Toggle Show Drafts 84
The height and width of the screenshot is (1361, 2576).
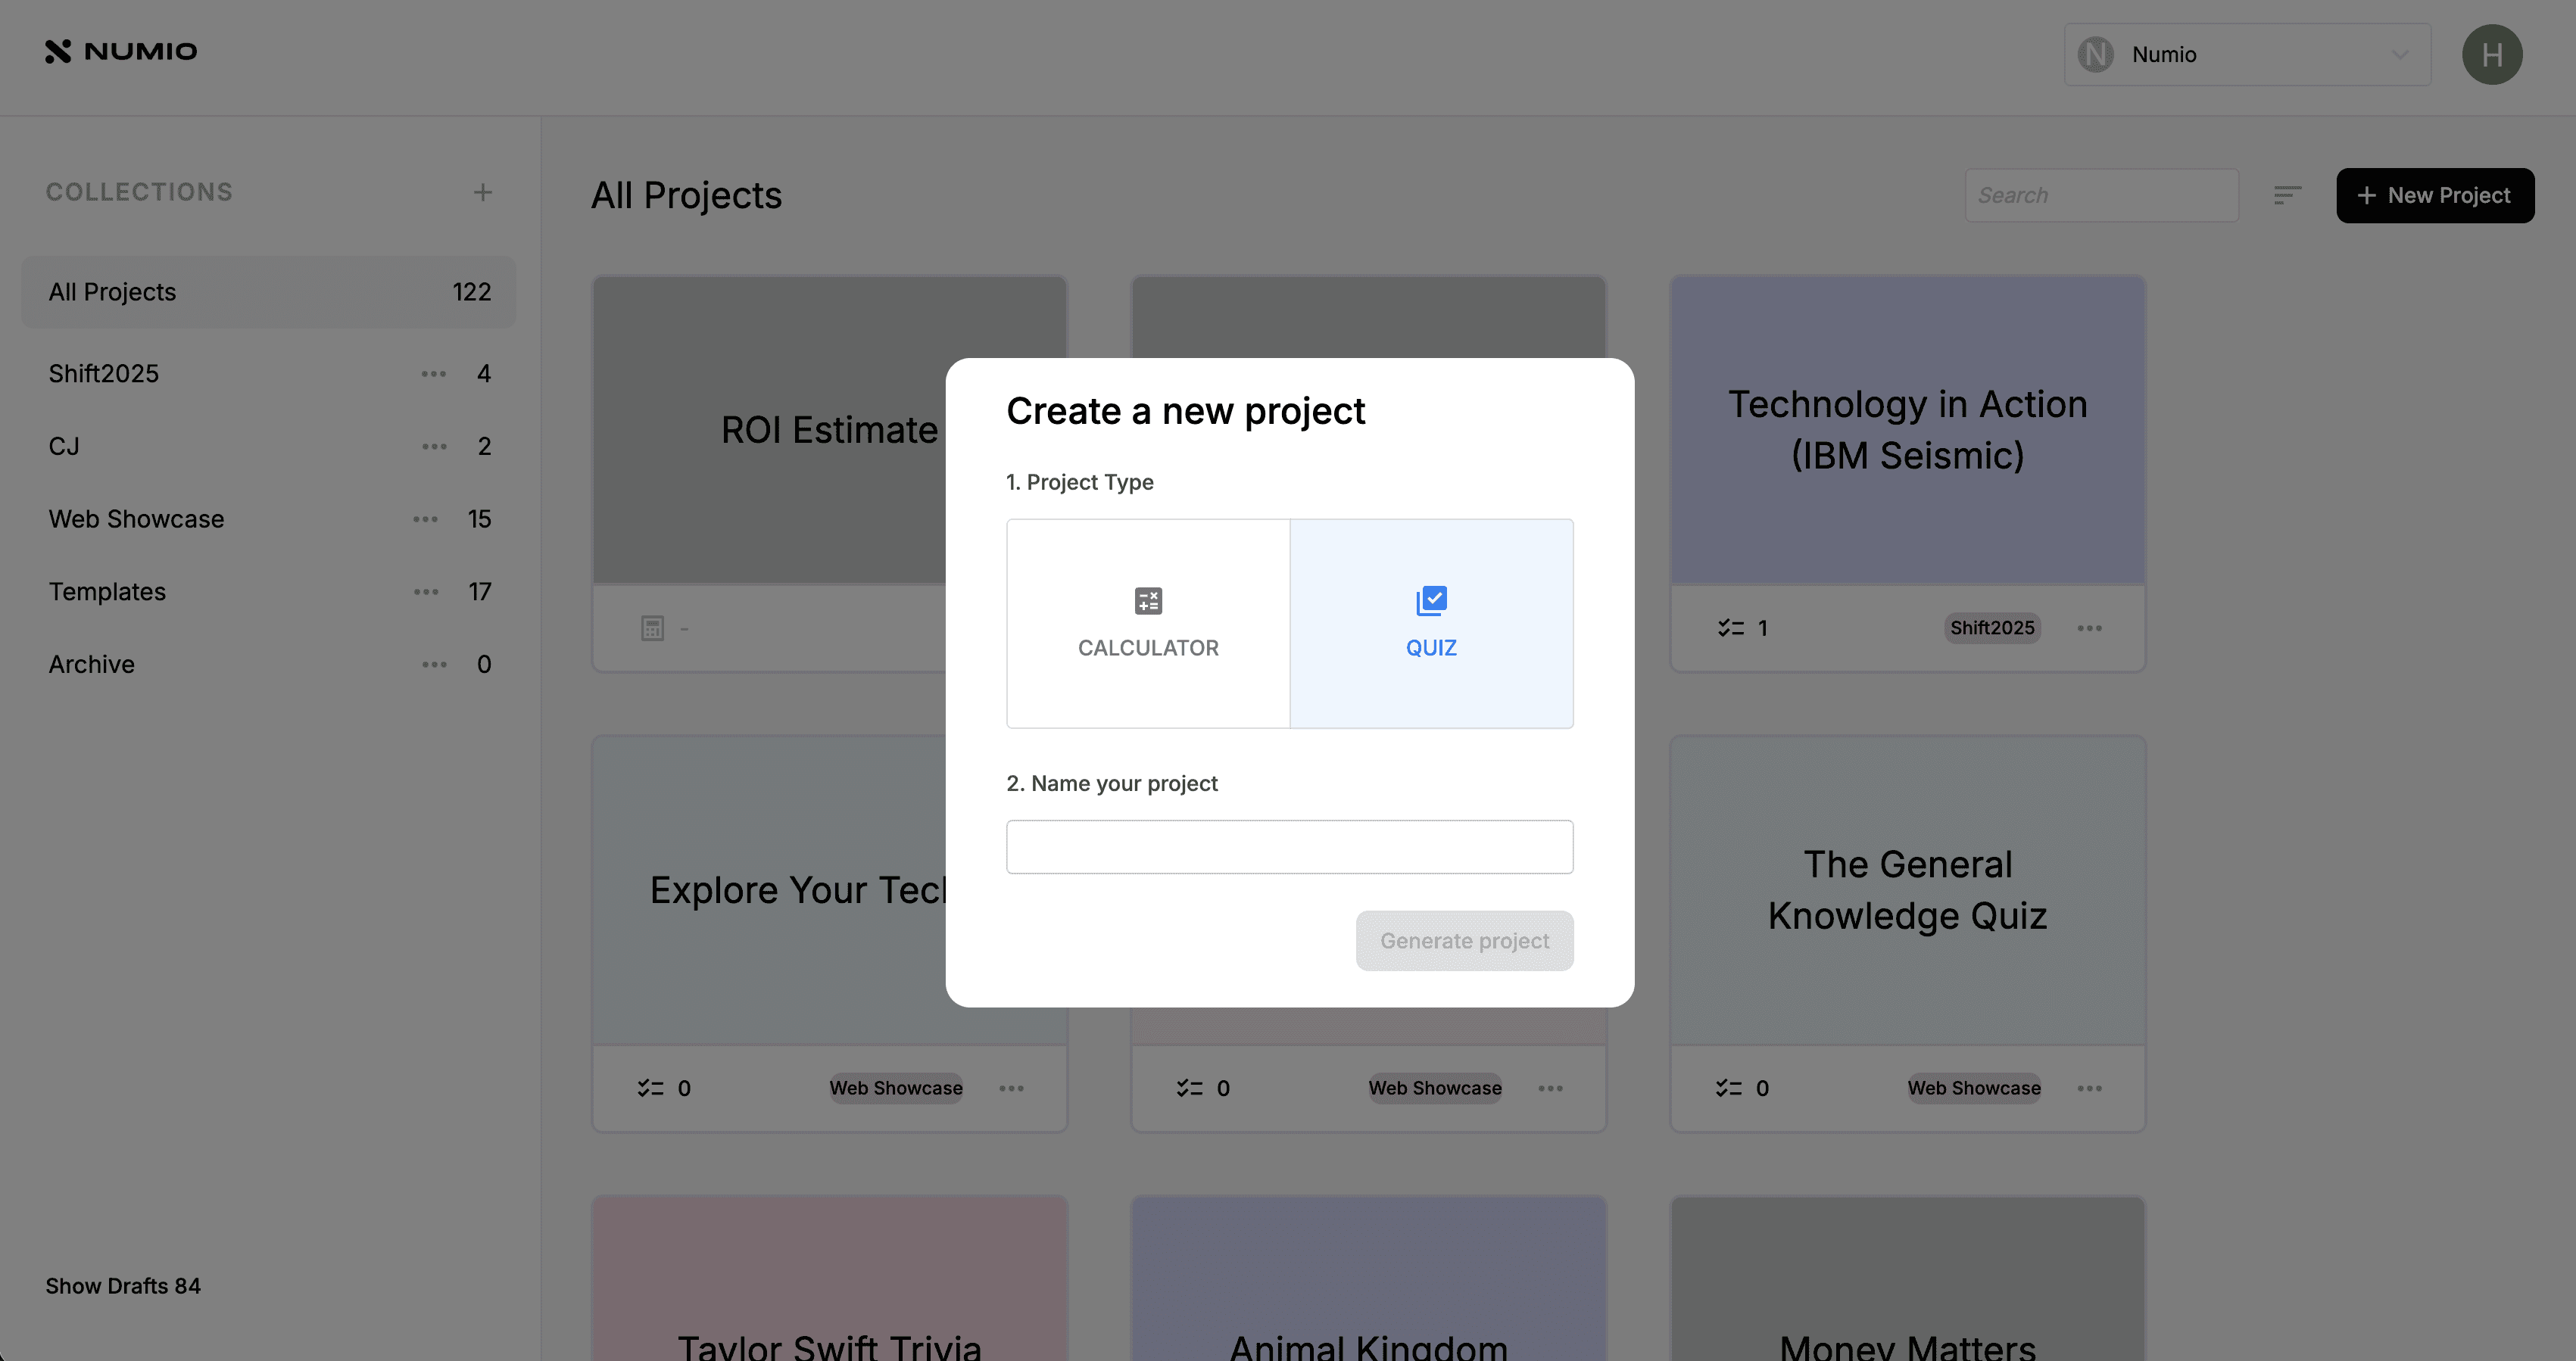coord(123,1286)
